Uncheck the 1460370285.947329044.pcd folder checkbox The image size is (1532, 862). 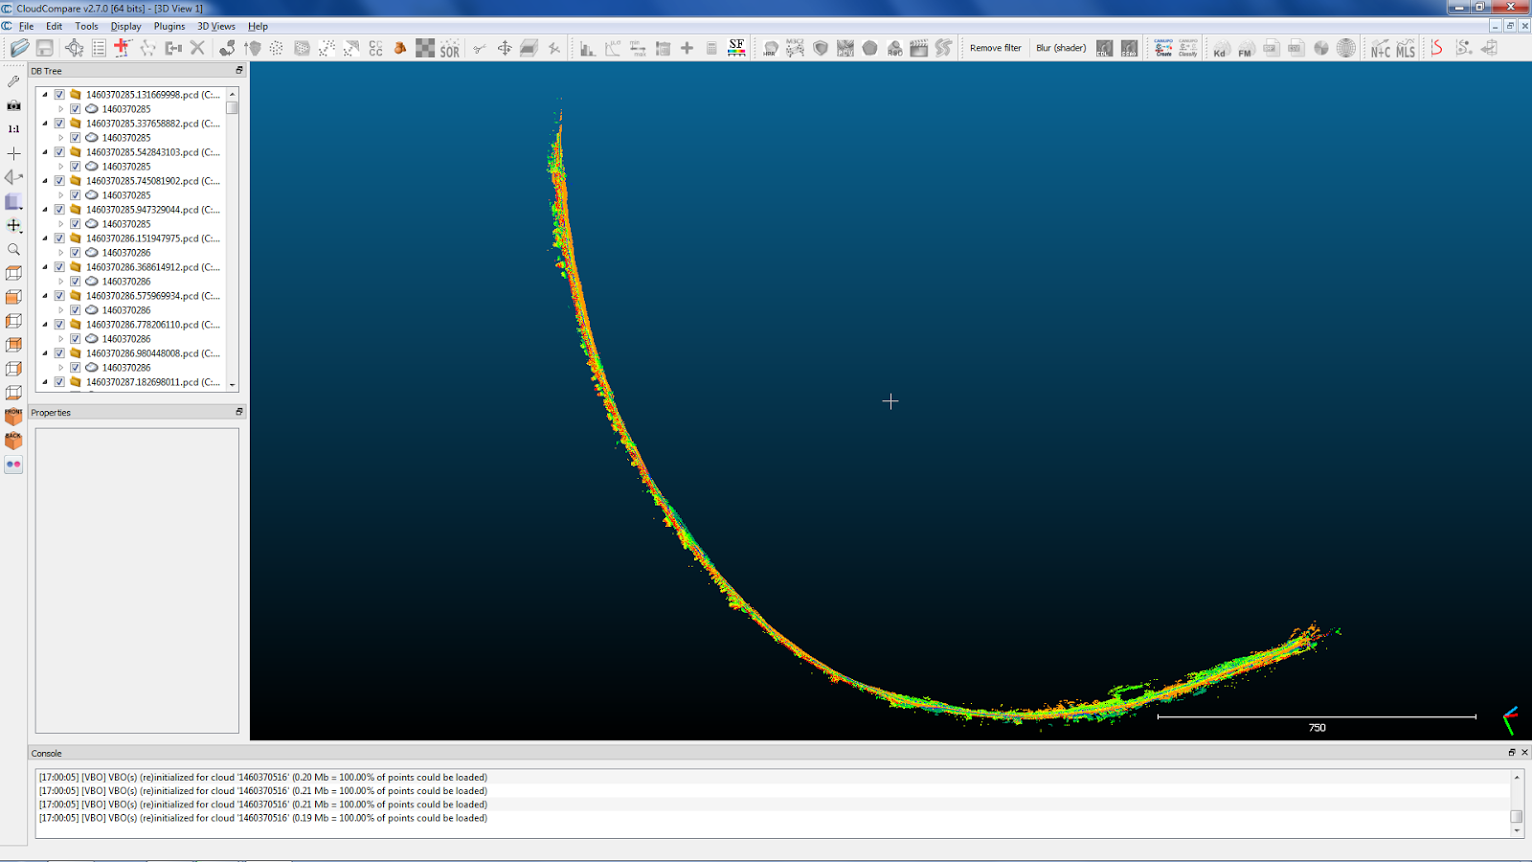pyautogui.click(x=59, y=210)
